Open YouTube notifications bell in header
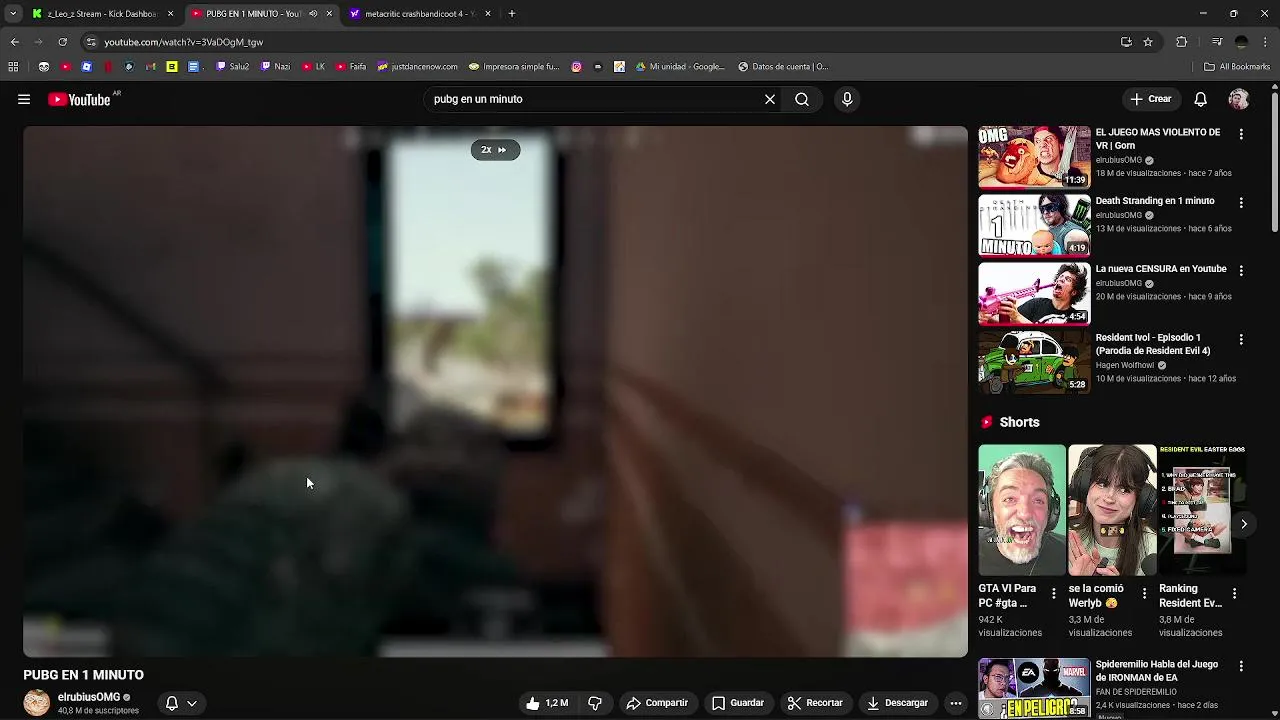The width and height of the screenshot is (1280, 720). pyautogui.click(x=1201, y=99)
